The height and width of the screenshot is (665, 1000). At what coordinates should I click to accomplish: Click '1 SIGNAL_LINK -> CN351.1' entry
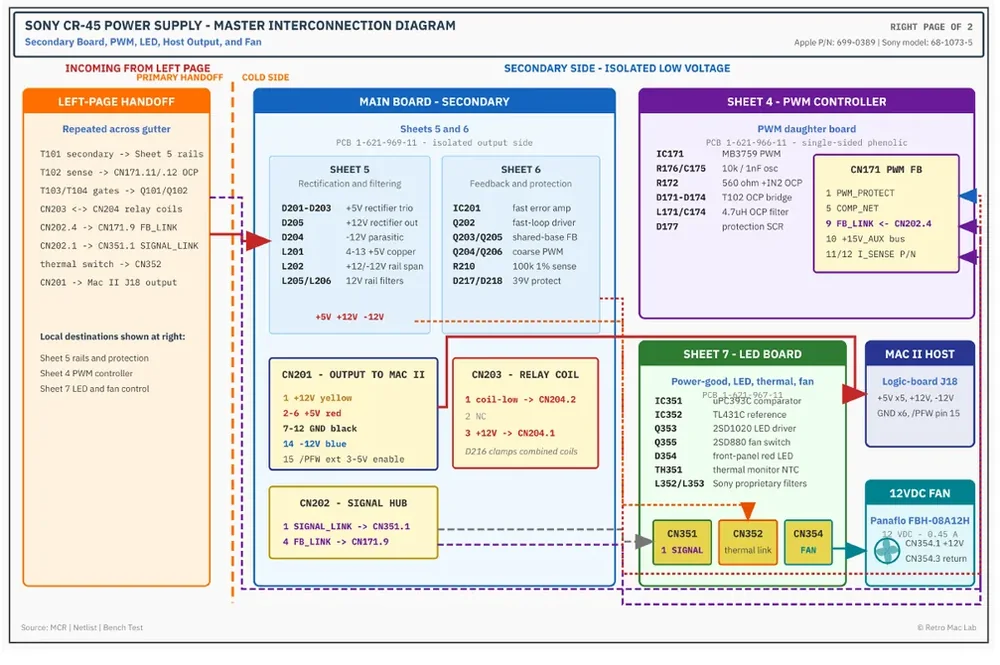pyautogui.click(x=346, y=527)
